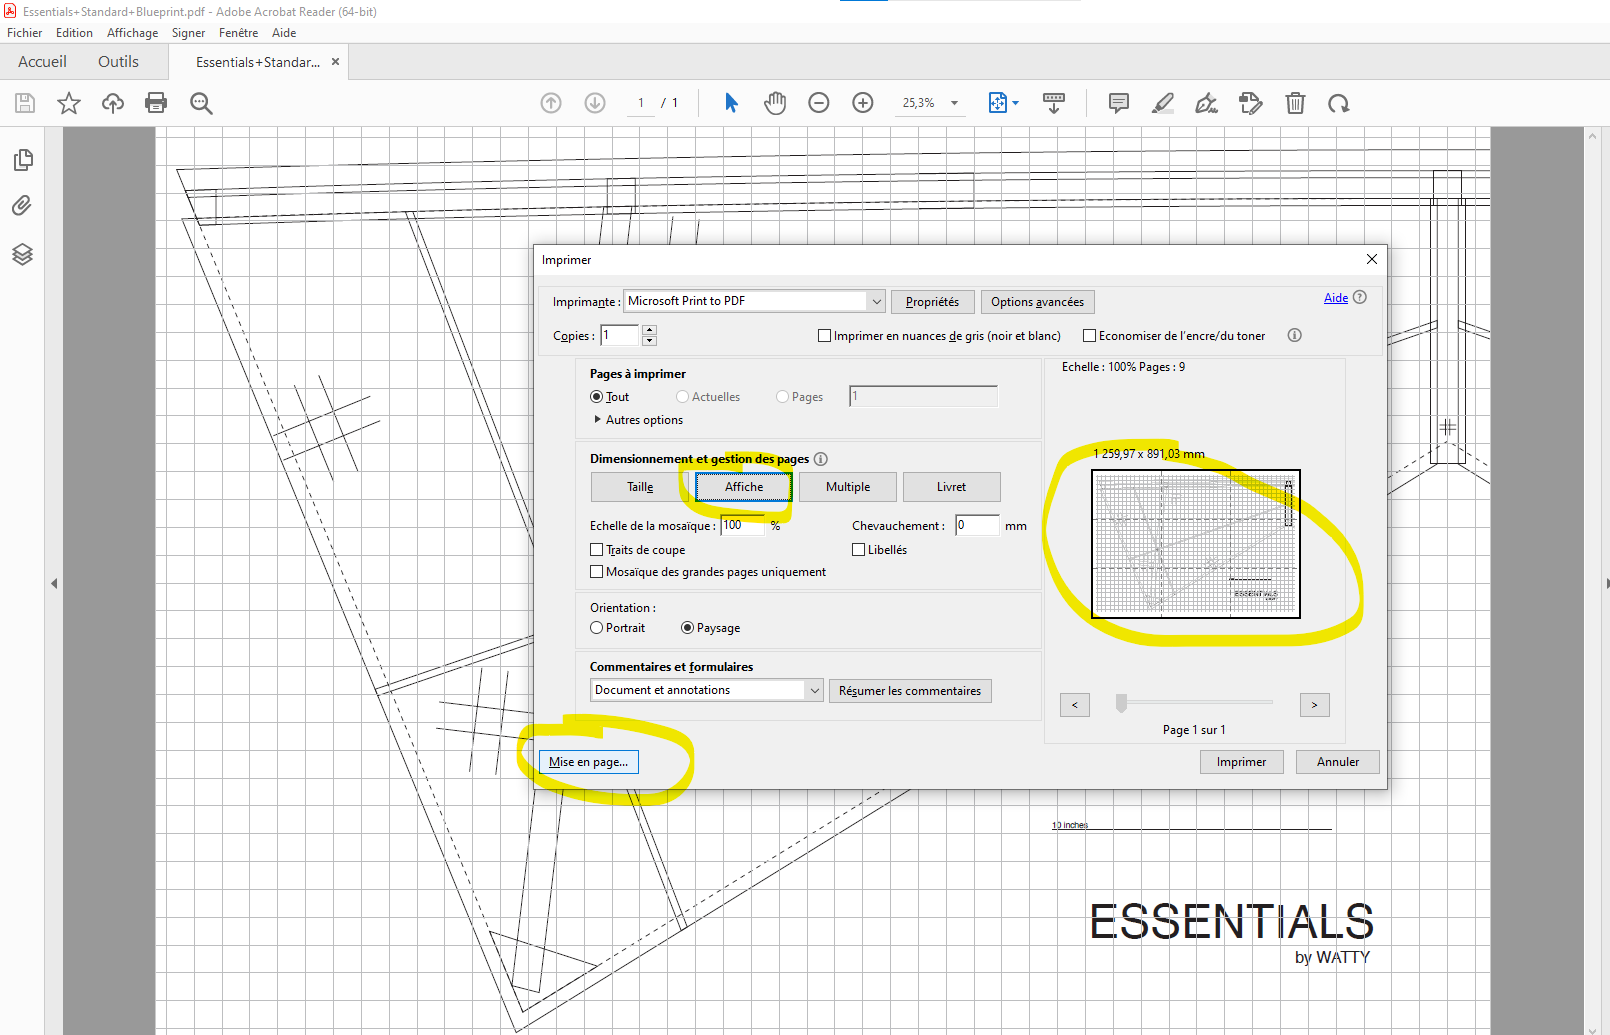Click the sign document pen icon

[x=1207, y=103]
